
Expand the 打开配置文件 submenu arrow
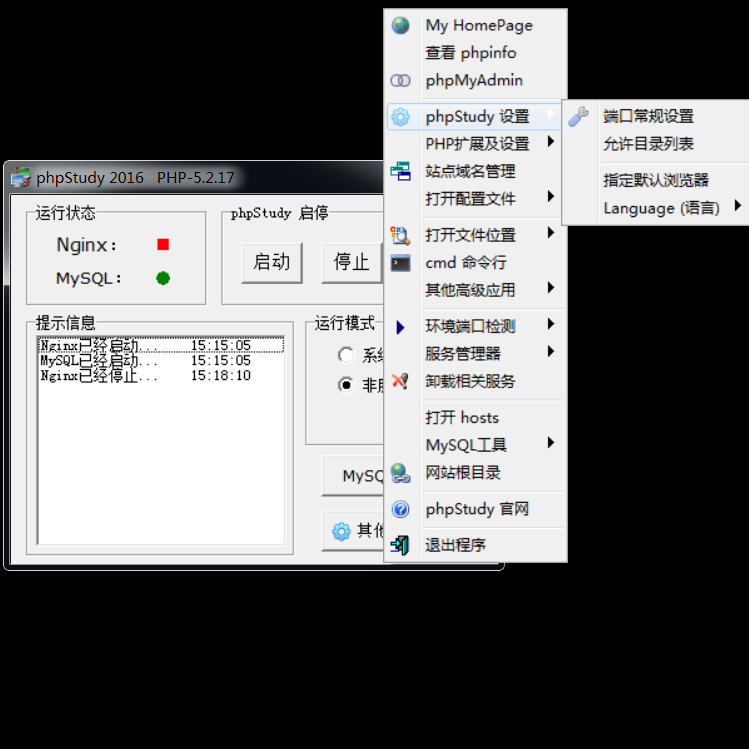[551, 196]
